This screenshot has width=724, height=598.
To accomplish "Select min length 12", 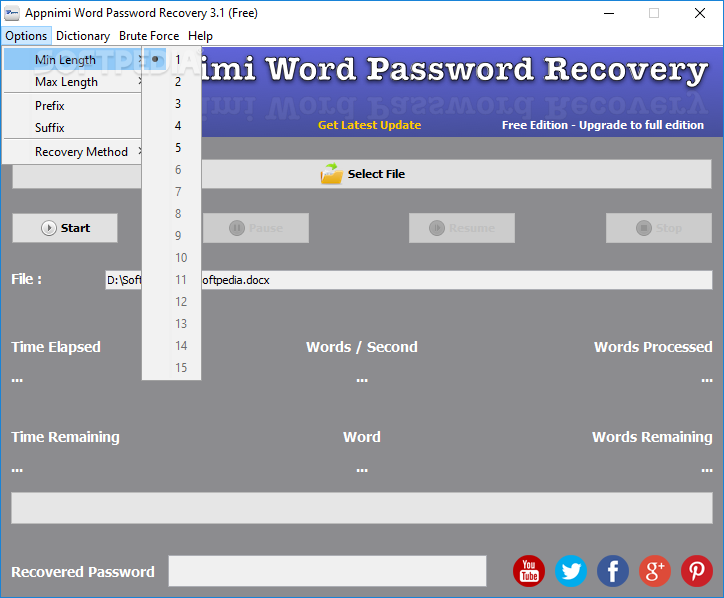I will click(x=171, y=302).
